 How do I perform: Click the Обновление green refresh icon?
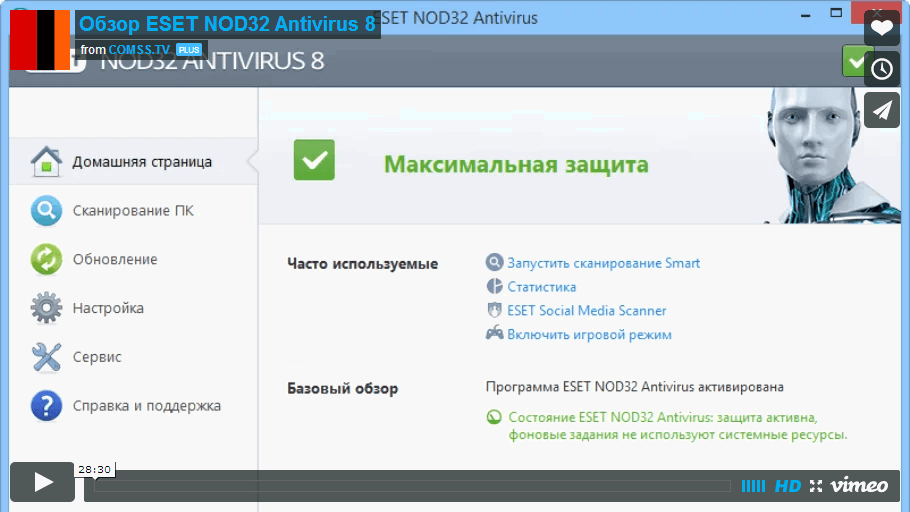point(46,259)
